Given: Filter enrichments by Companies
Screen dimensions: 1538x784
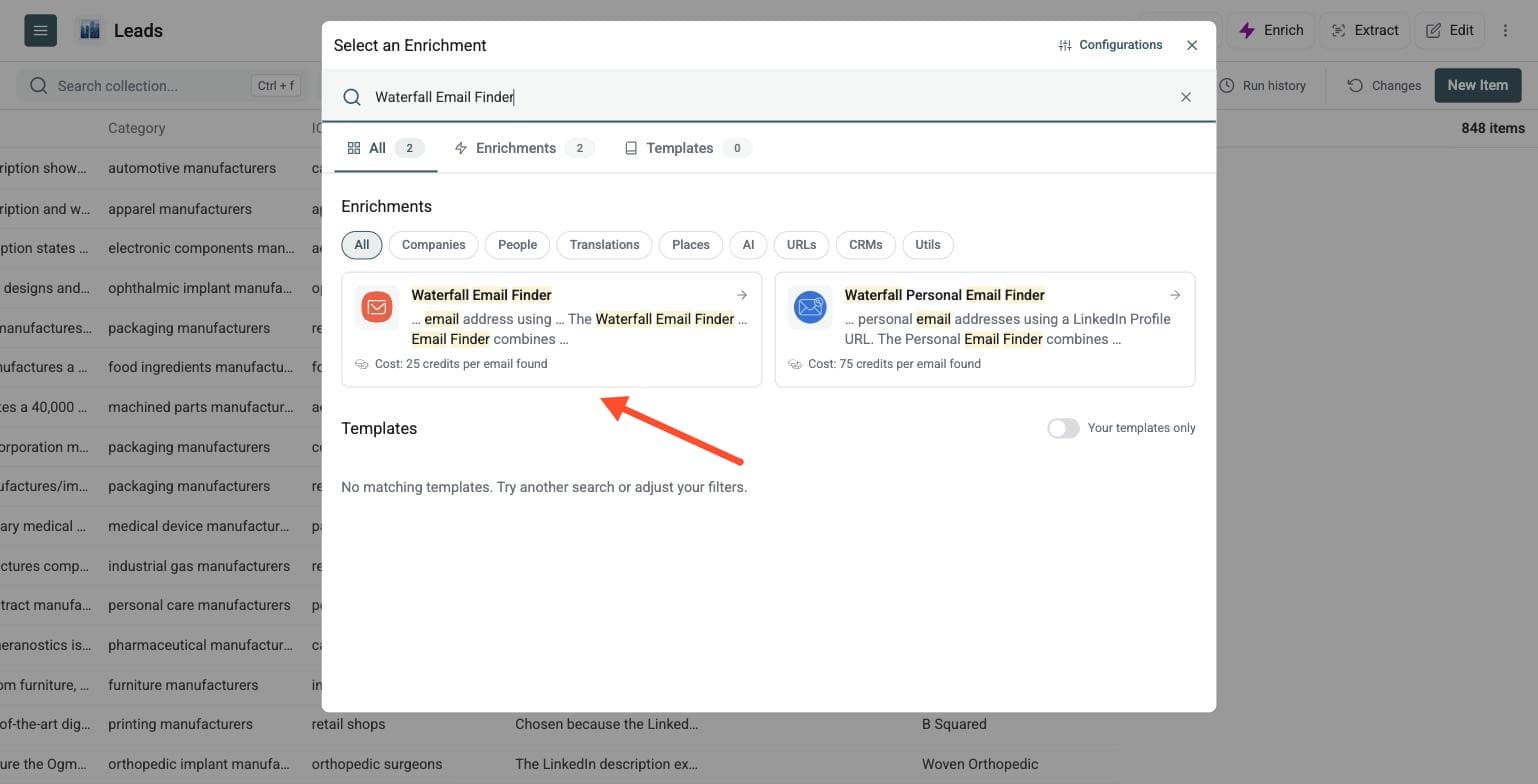Looking at the screenshot, I should click(x=434, y=245).
